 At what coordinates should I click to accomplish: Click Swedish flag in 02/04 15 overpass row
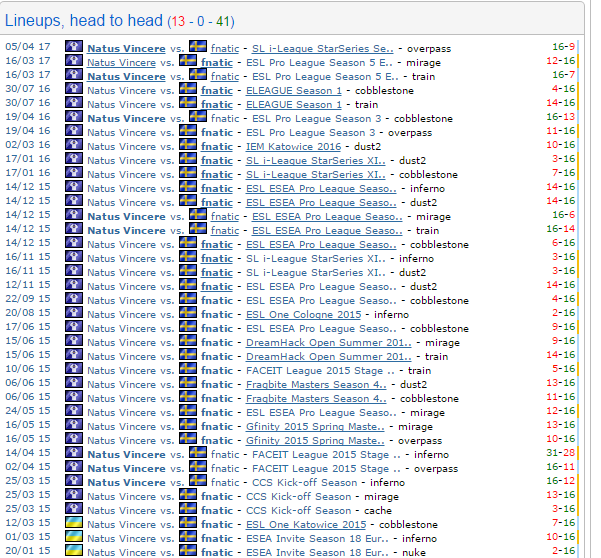click(x=198, y=466)
